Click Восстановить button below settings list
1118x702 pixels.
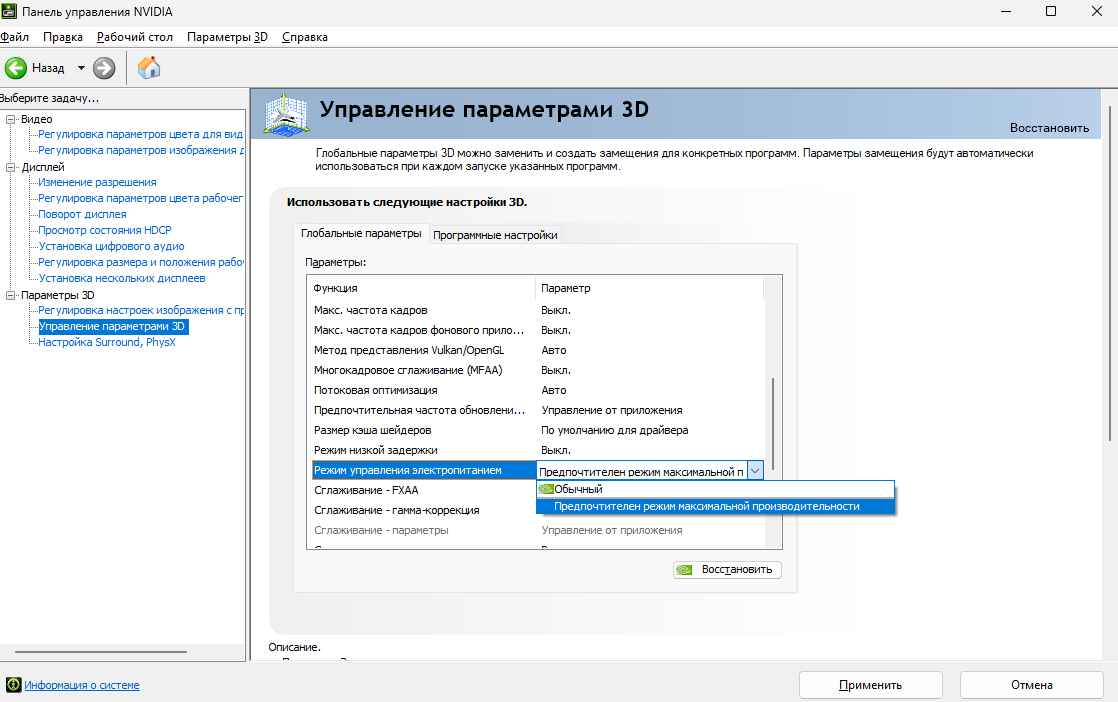pyautogui.click(x=727, y=569)
